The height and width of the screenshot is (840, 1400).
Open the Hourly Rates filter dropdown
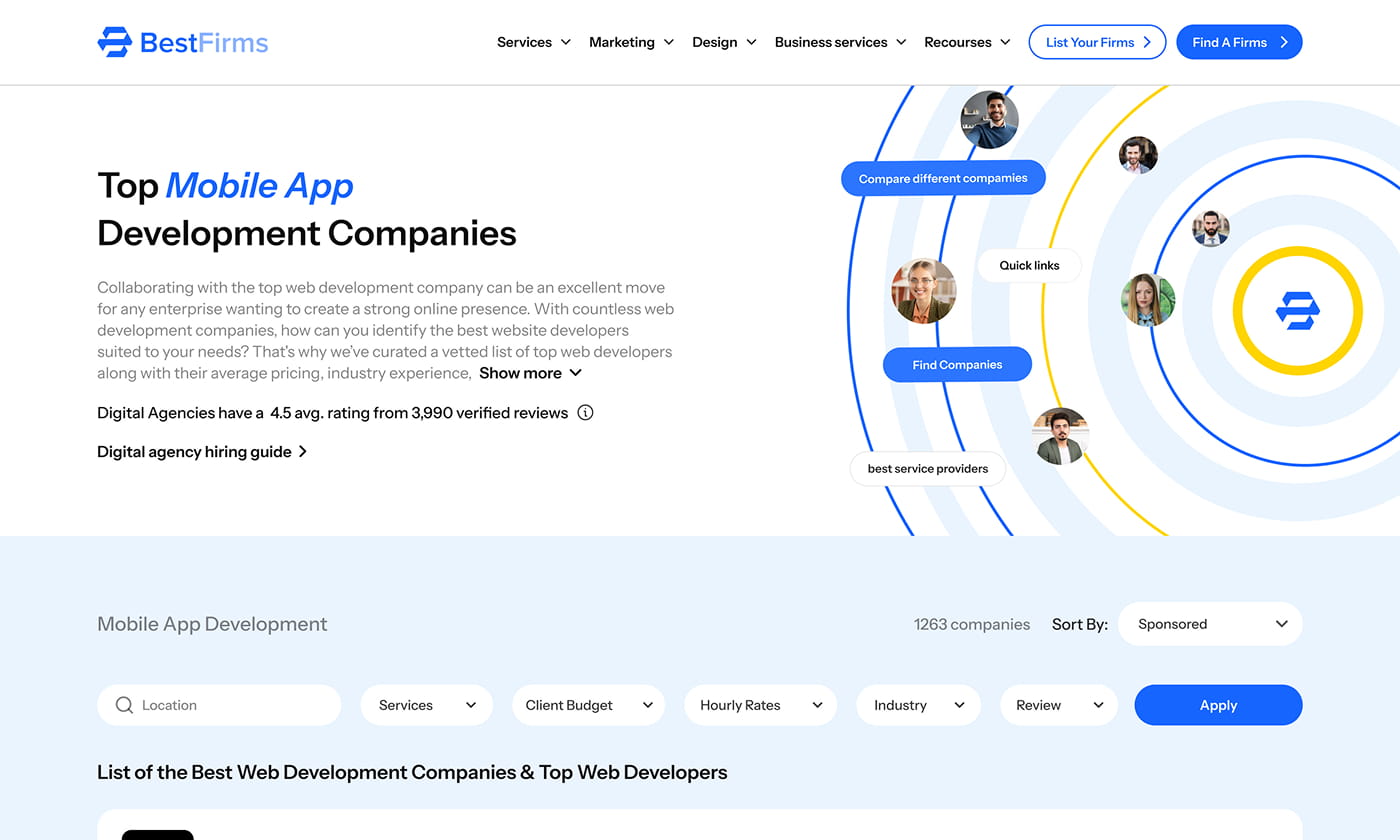click(x=760, y=705)
